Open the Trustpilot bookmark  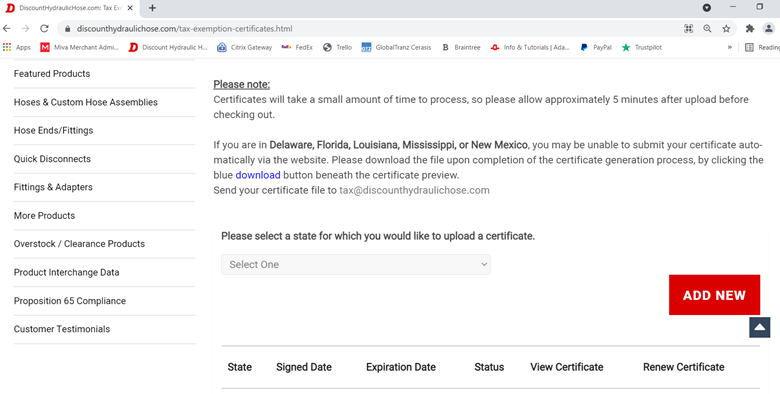click(642, 47)
